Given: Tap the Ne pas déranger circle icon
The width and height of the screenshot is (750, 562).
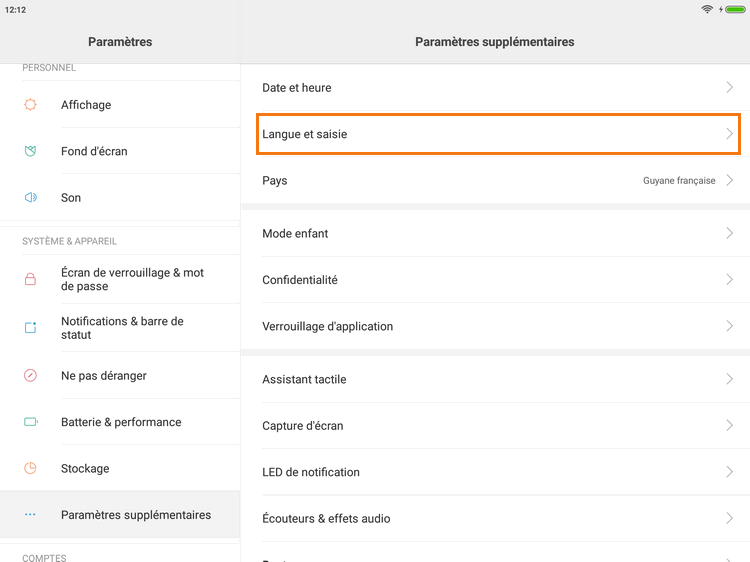Looking at the screenshot, I should pyautogui.click(x=30, y=375).
